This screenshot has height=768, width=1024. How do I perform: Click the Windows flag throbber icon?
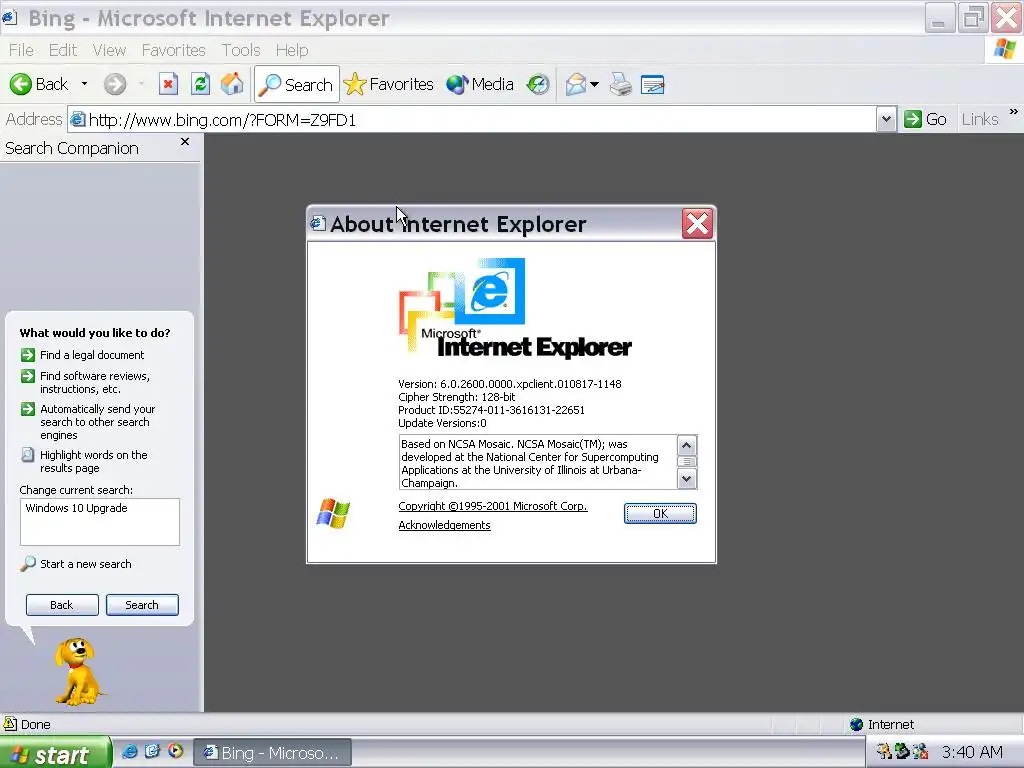[x=1004, y=50]
